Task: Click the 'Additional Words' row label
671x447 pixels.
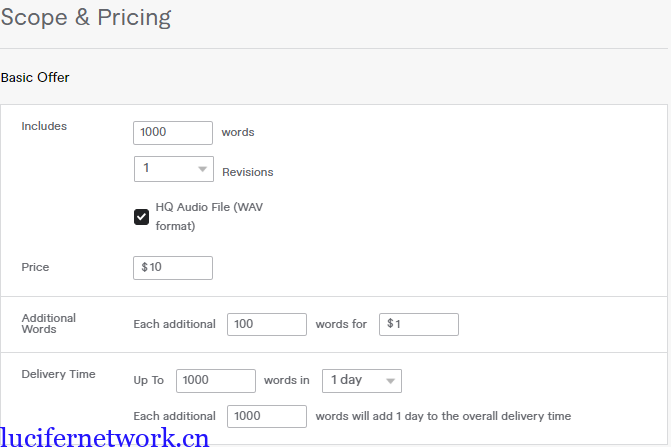Action: coord(48,323)
